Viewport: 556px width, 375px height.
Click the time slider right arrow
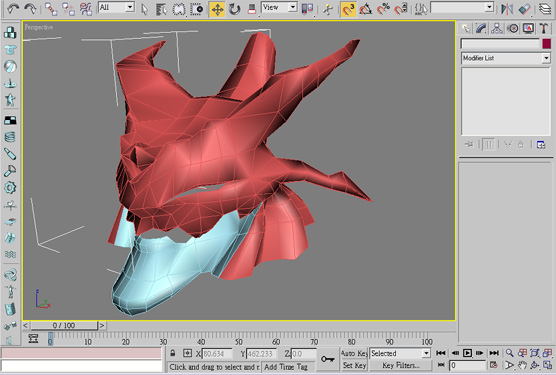point(102,325)
